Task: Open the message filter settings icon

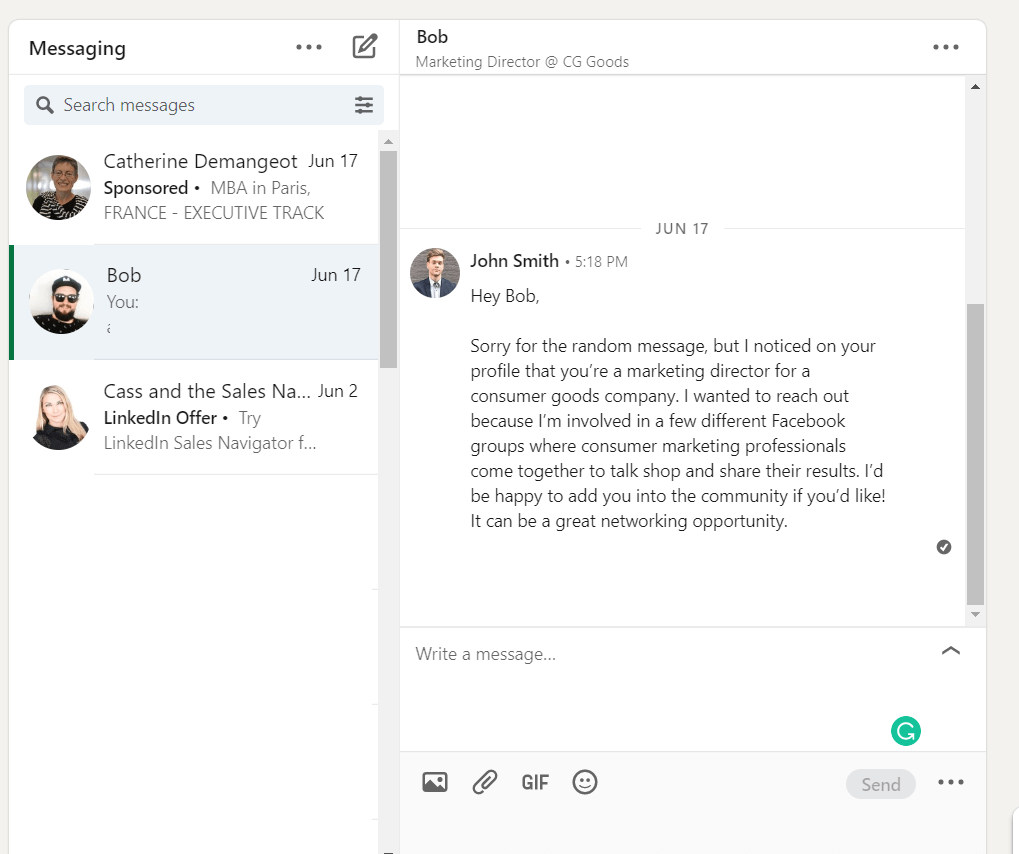Action: pyautogui.click(x=363, y=104)
